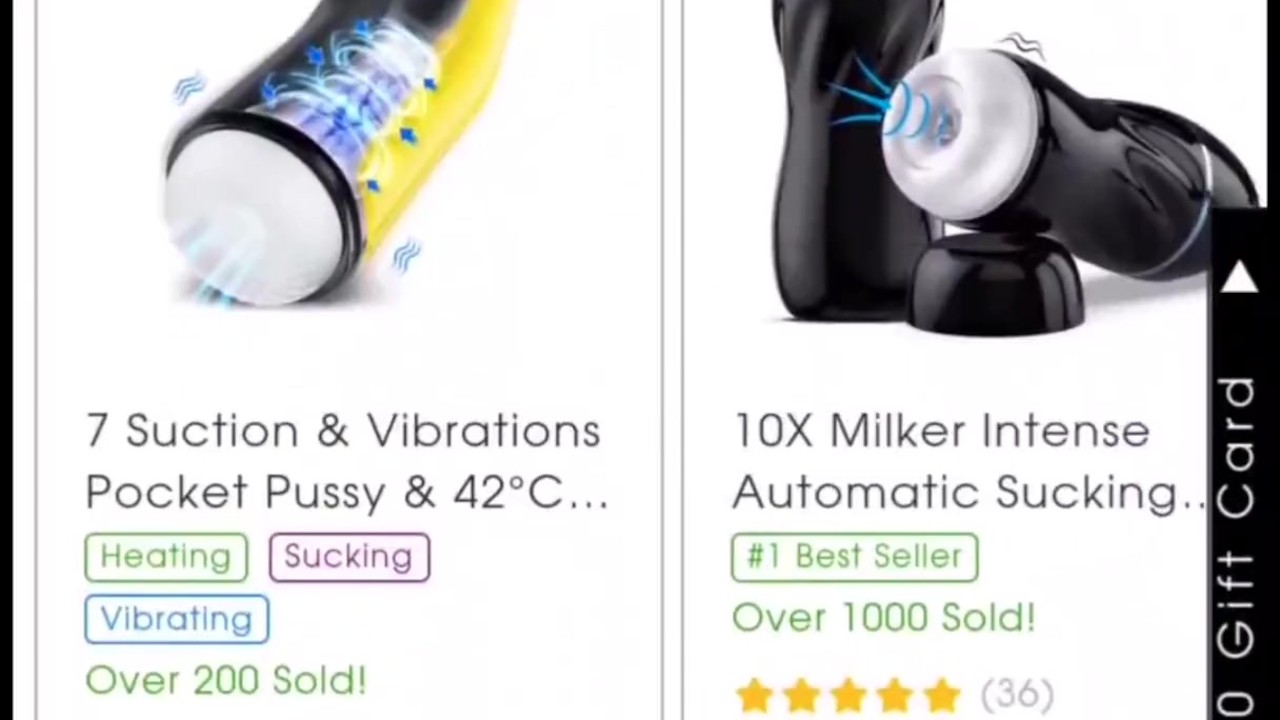Image resolution: width=1280 pixels, height=720 pixels.
Task: Select the Sucking tag
Action: 349,557
